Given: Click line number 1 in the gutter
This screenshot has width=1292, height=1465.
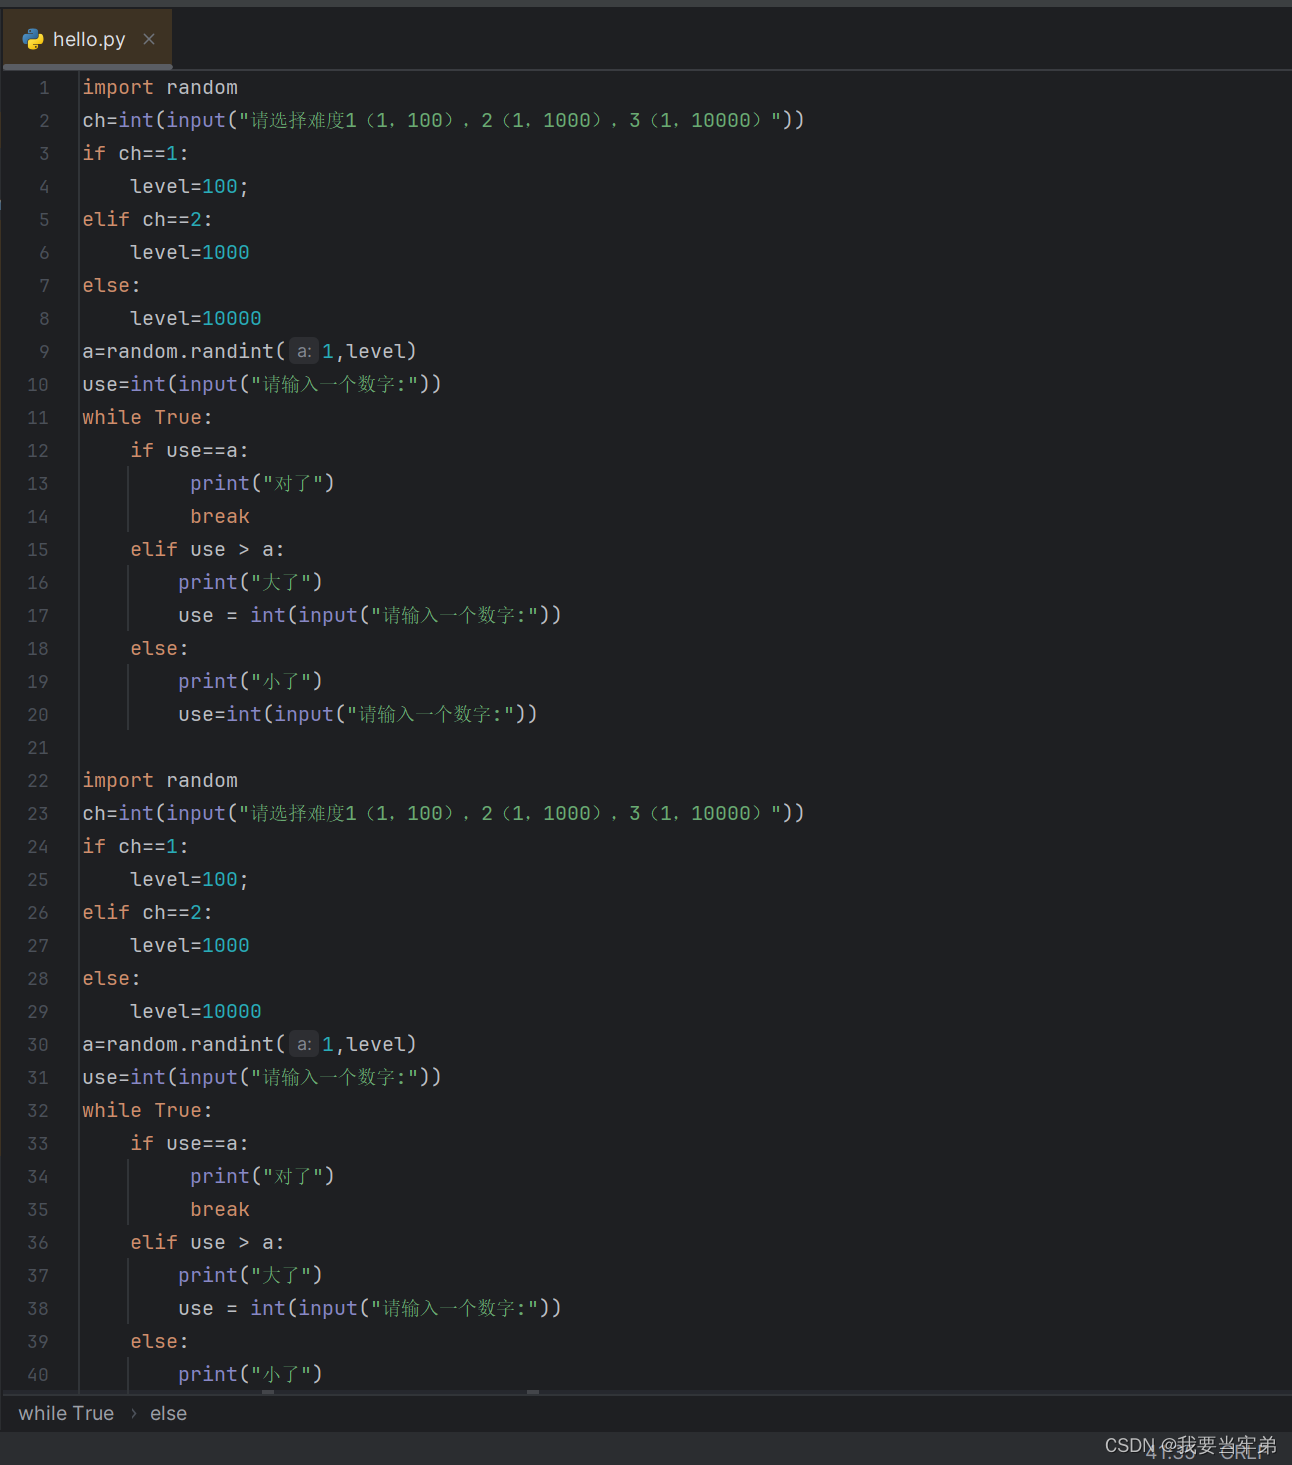Looking at the screenshot, I should 44,88.
